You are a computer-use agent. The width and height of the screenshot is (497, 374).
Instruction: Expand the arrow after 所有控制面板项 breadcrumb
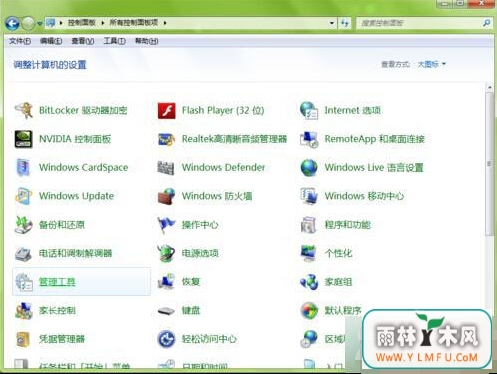pyautogui.click(x=165, y=23)
